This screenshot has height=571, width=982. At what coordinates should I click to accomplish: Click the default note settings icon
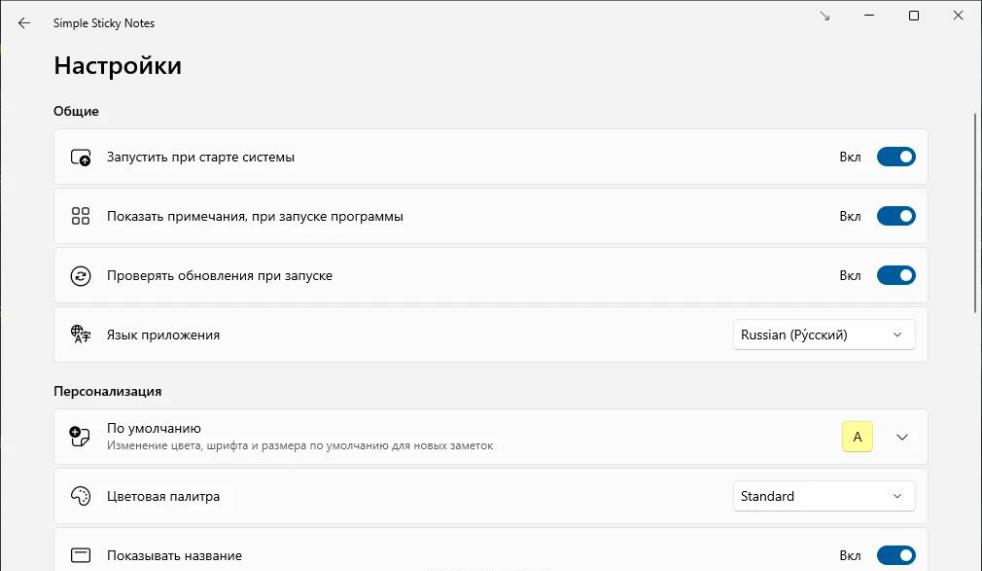80,436
